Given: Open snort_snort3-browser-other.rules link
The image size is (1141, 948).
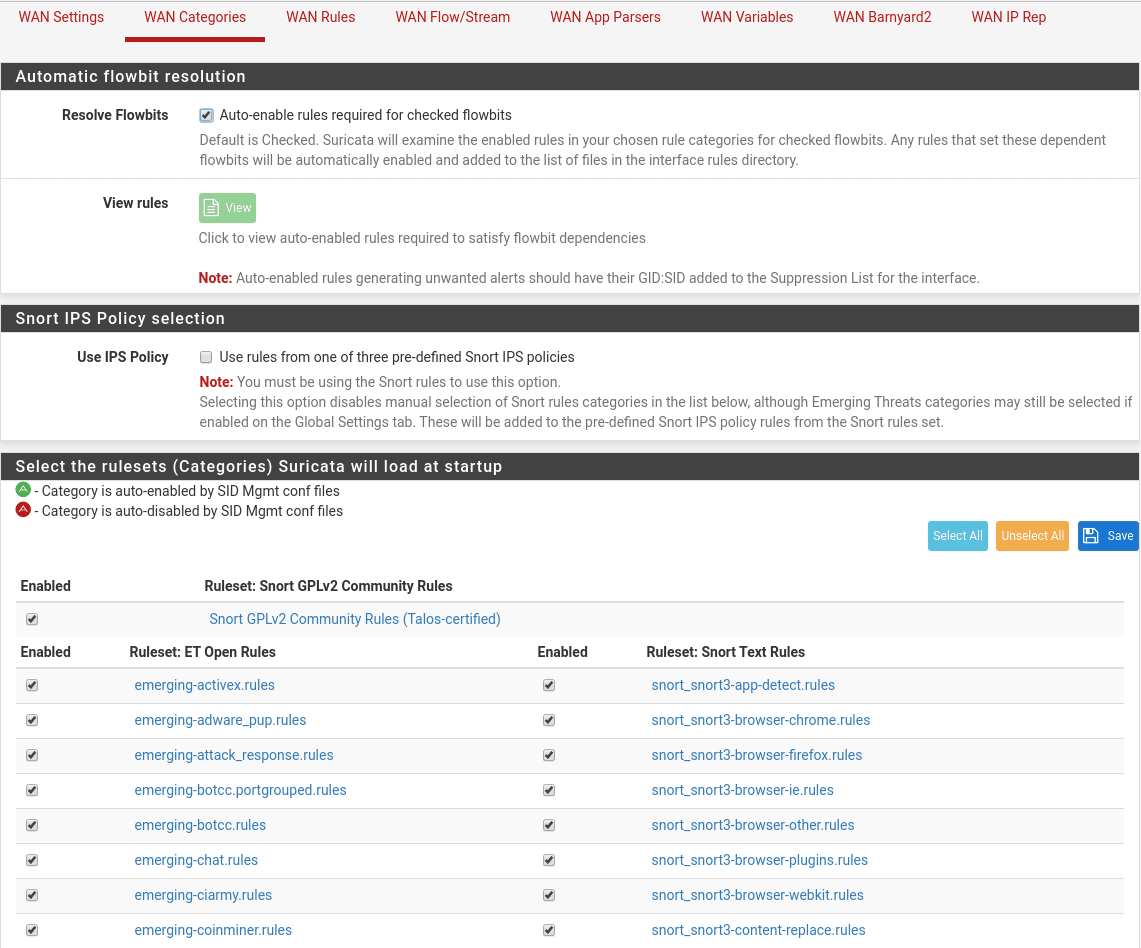Looking at the screenshot, I should [x=752, y=825].
